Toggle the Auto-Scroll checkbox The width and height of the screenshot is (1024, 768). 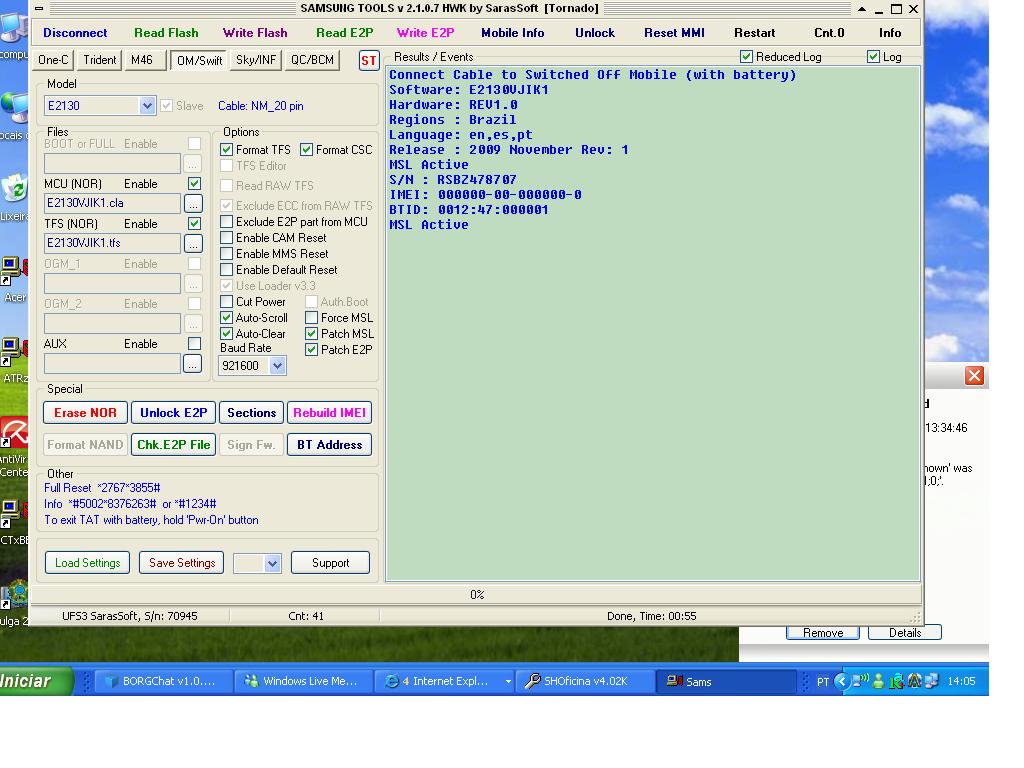click(227, 318)
